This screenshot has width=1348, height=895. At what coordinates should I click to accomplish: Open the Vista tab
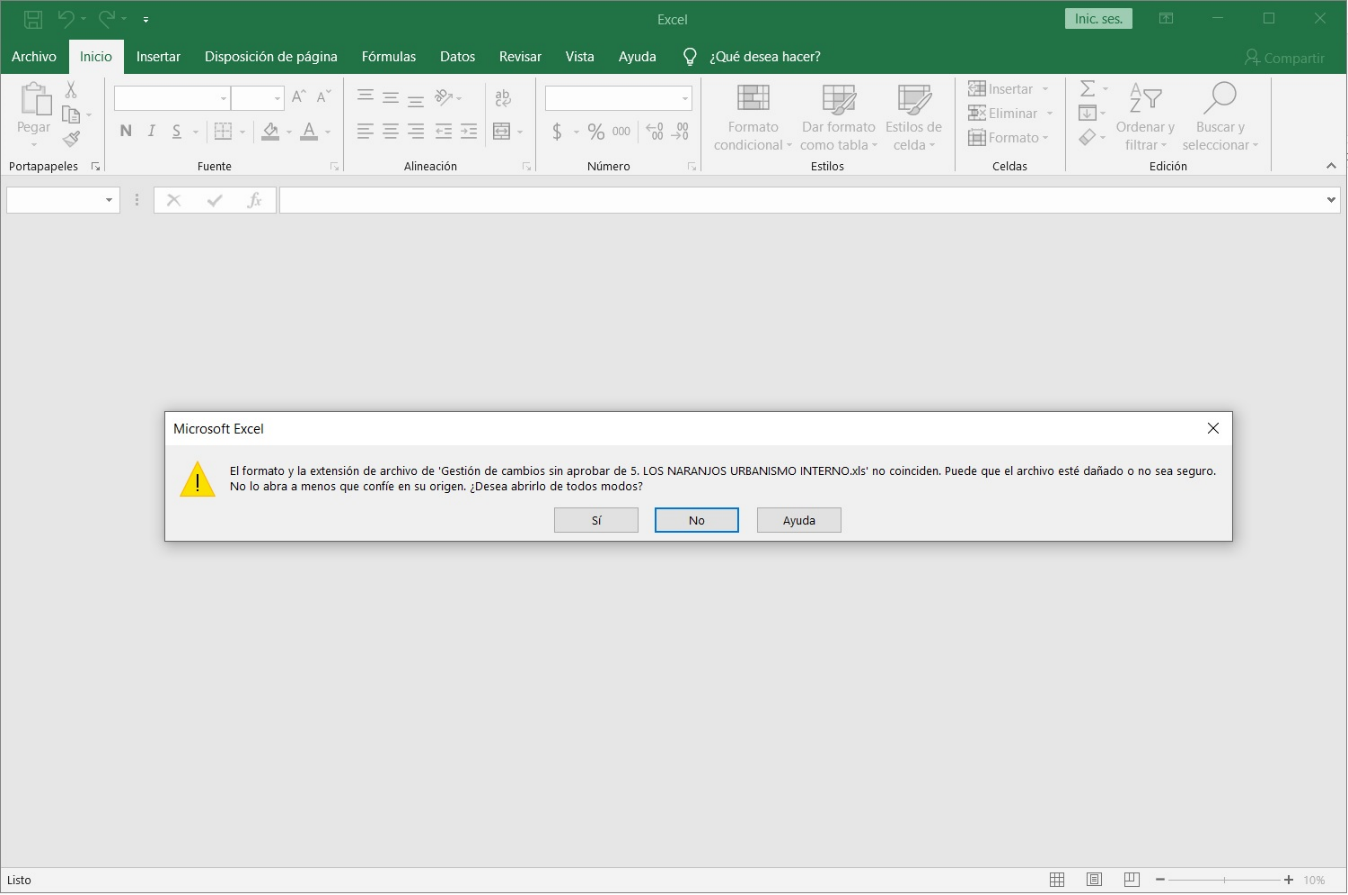coord(579,57)
